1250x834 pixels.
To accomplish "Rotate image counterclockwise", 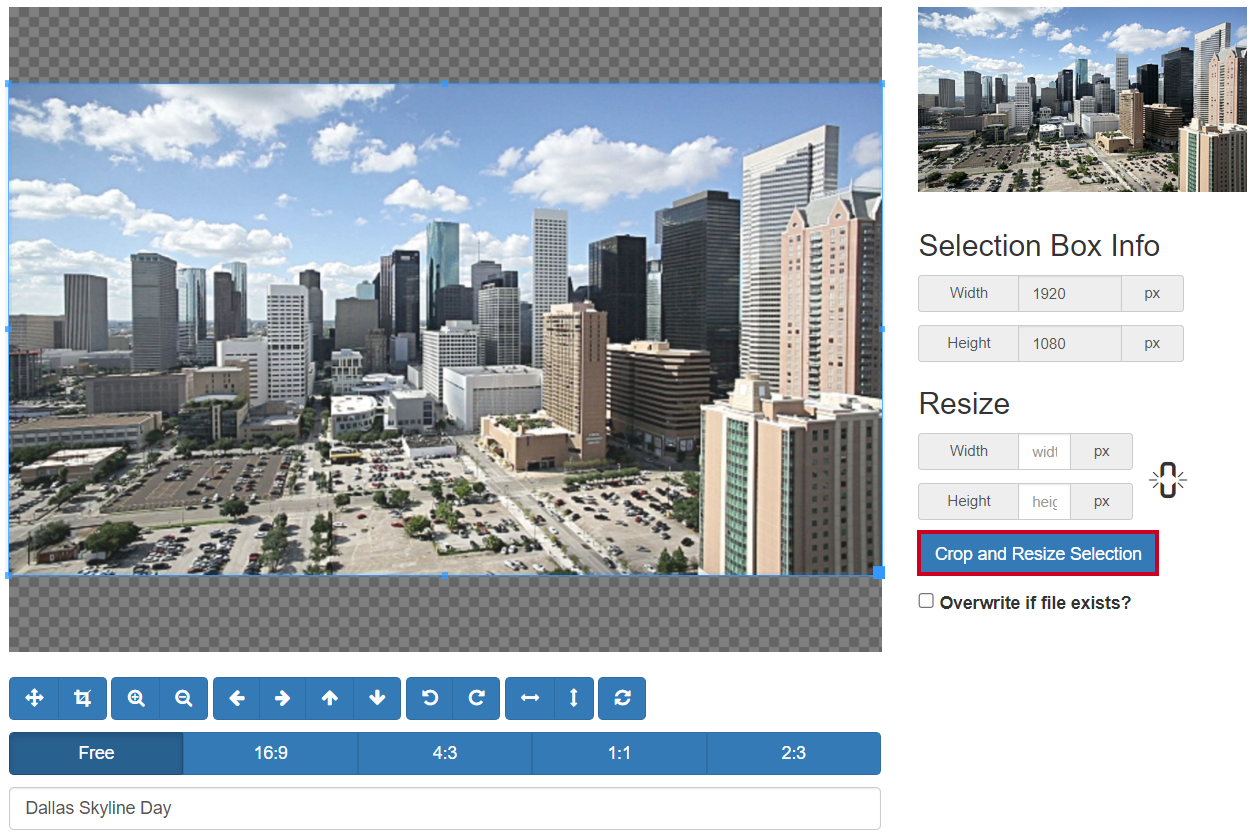I will pos(430,698).
